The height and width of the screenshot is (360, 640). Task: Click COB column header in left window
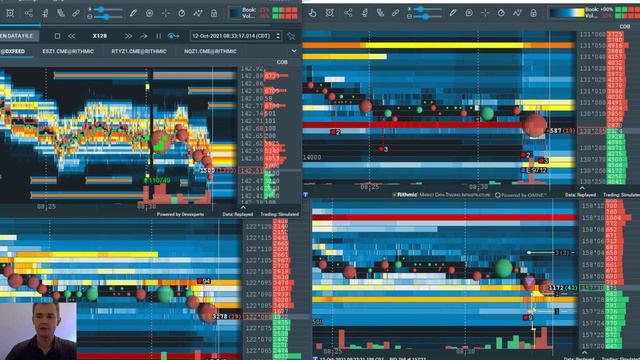pos(282,62)
